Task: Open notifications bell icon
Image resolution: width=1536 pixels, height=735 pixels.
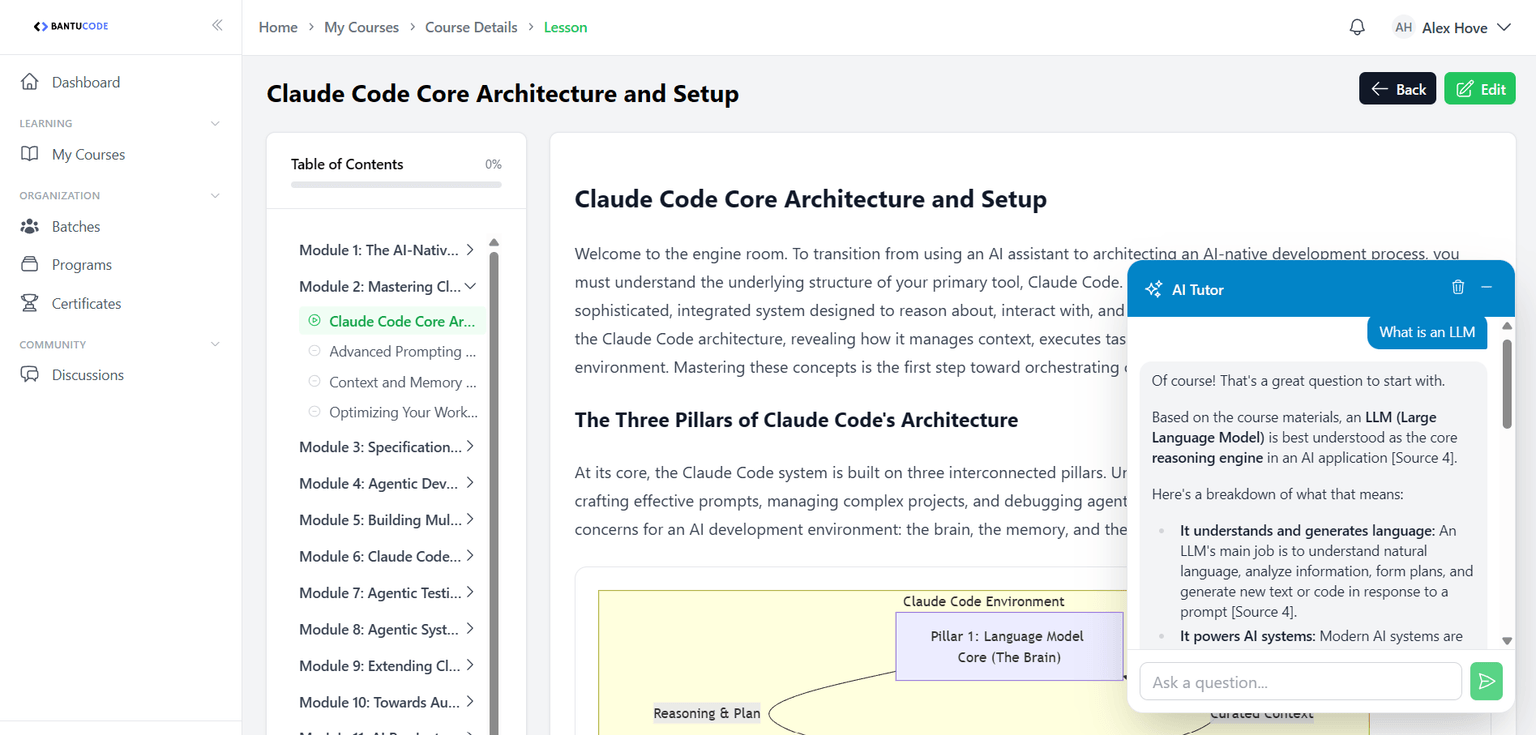Action: click(1357, 27)
